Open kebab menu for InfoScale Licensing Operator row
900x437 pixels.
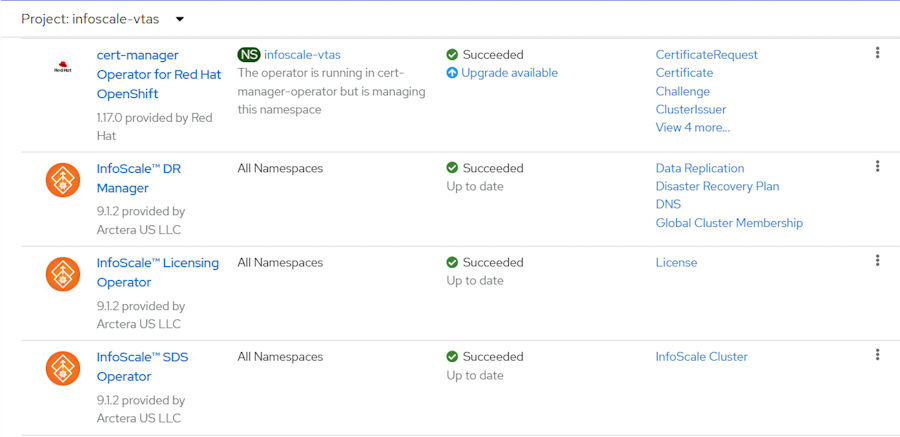coord(877,261)
